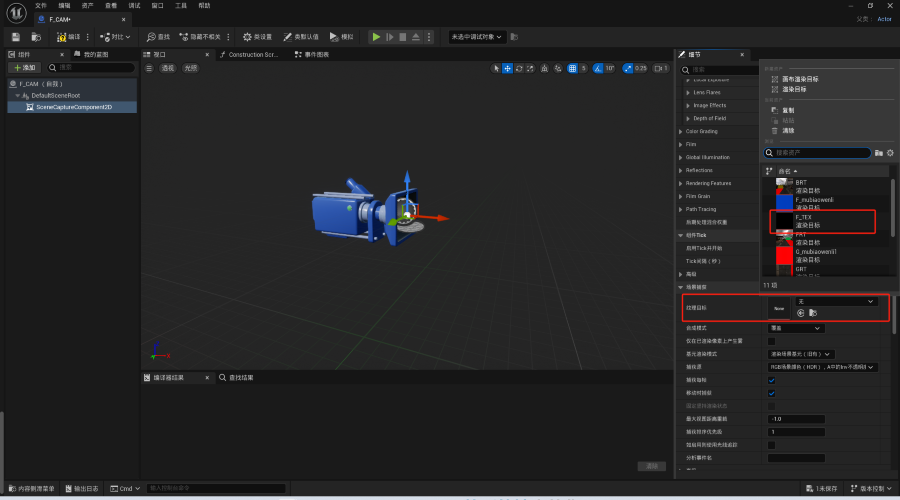The height and width of the screenshot is (500, 900).
Task: Toggle 仅在已渲染像素上产生 checkbox
Action: point(771,342)
